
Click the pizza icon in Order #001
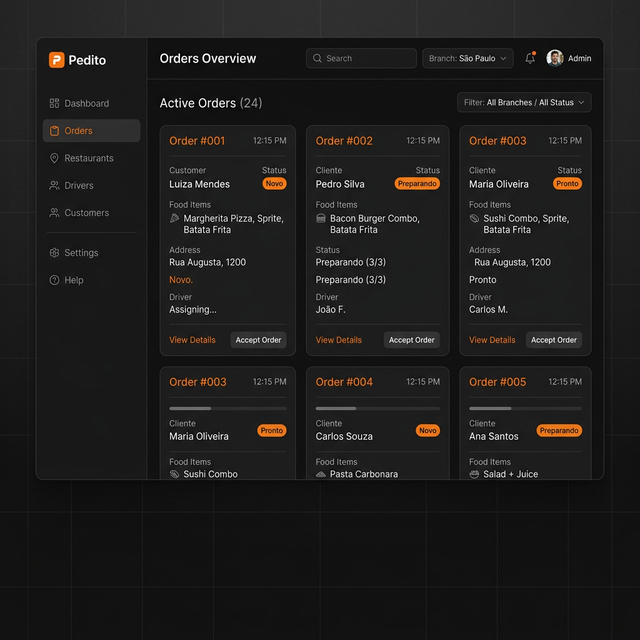click(175, 218)
